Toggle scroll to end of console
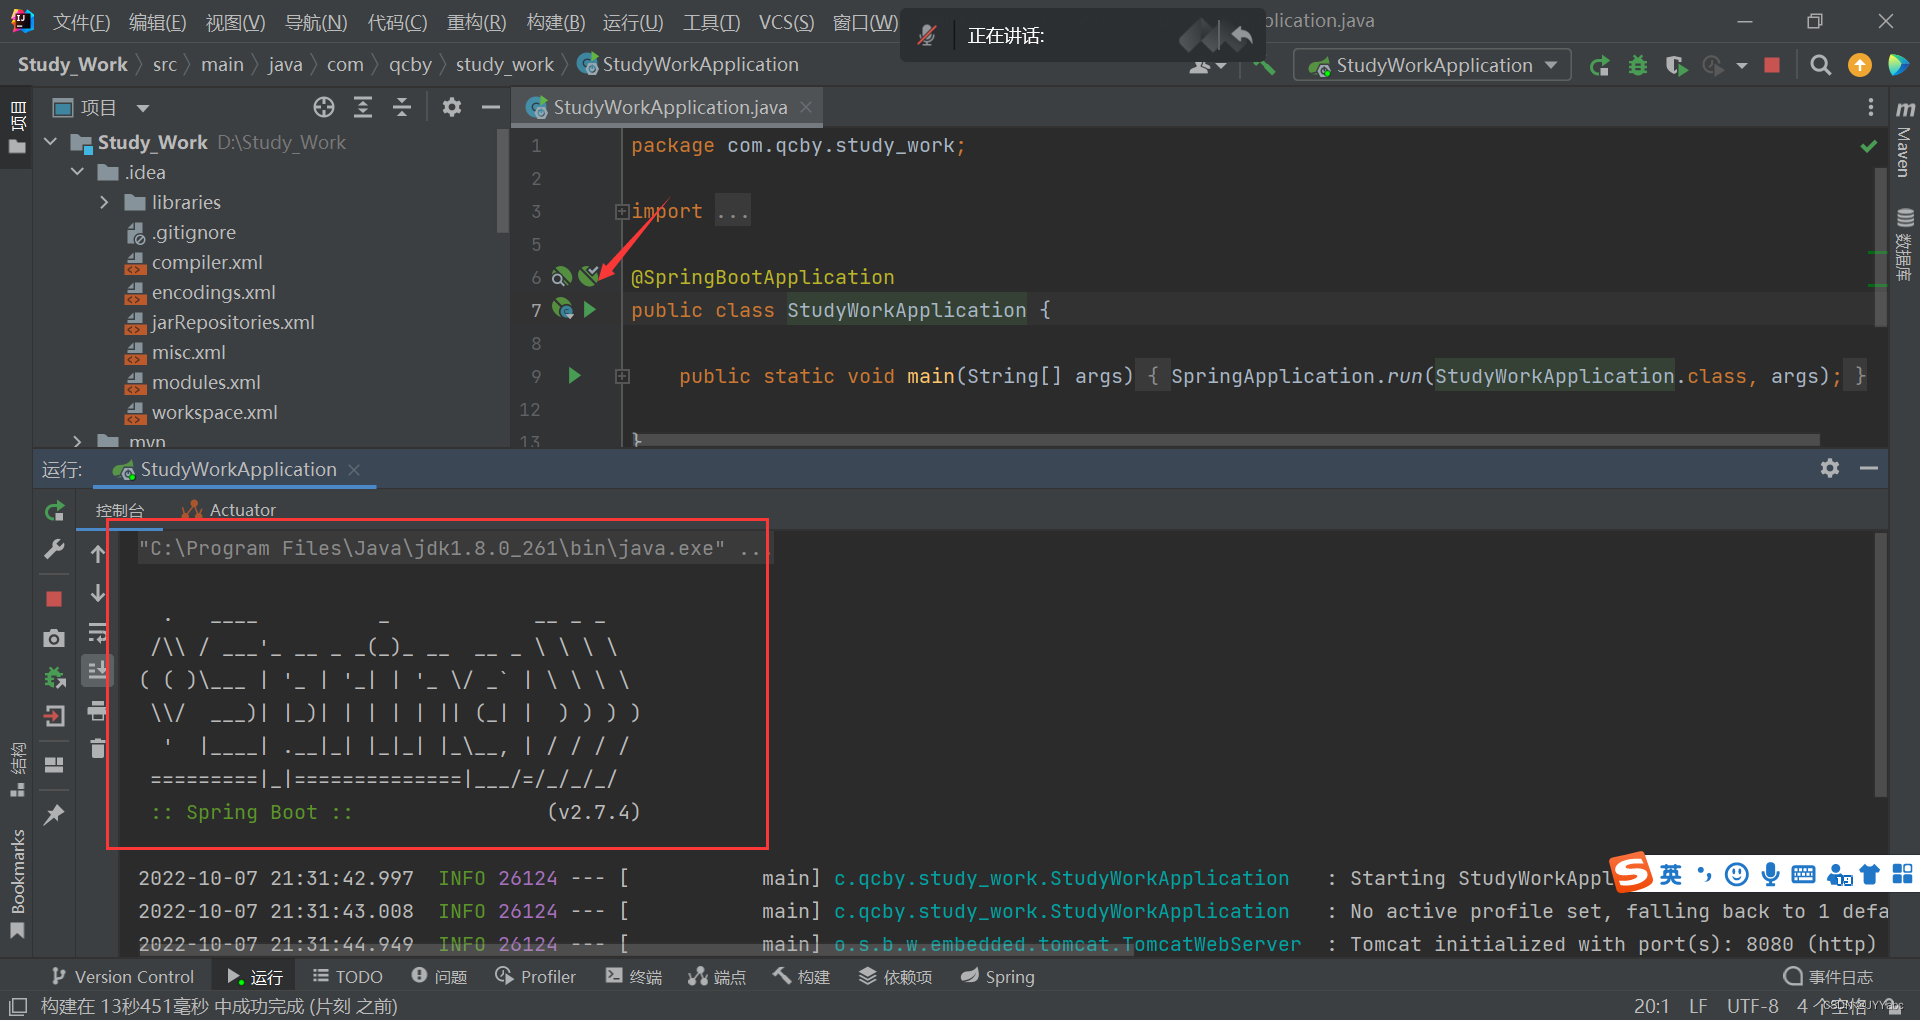 pyautogui.click(x=97, y=670)
